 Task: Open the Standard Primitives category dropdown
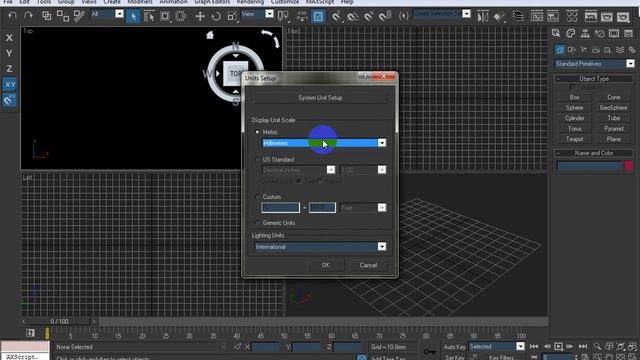click(595, 64)
